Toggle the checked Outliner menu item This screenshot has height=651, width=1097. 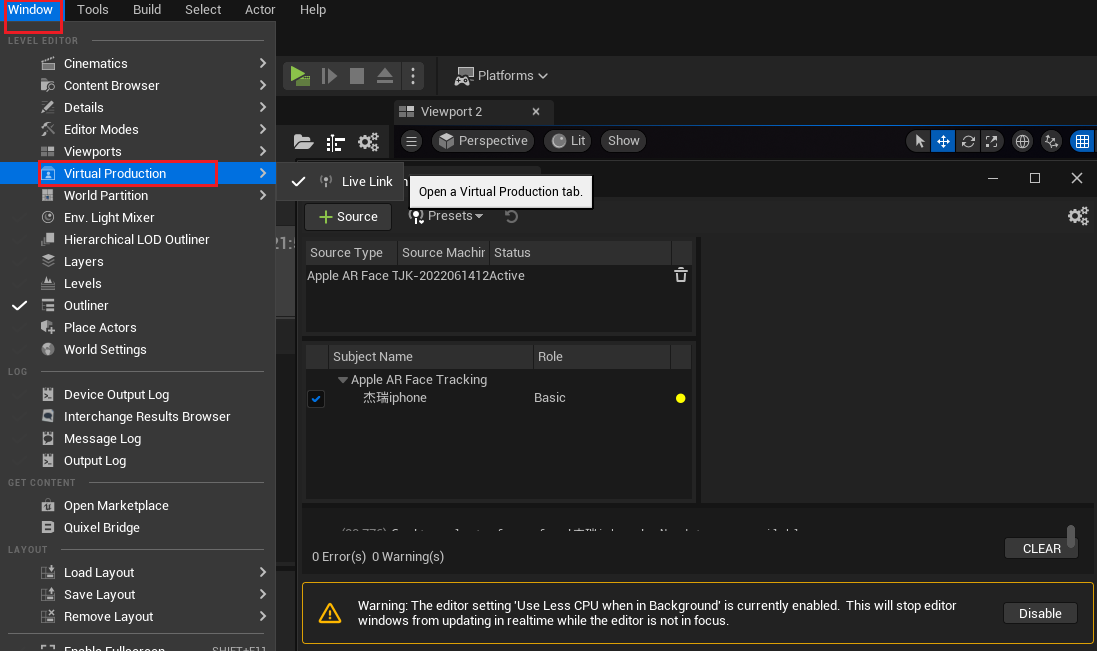click(138, 306)
